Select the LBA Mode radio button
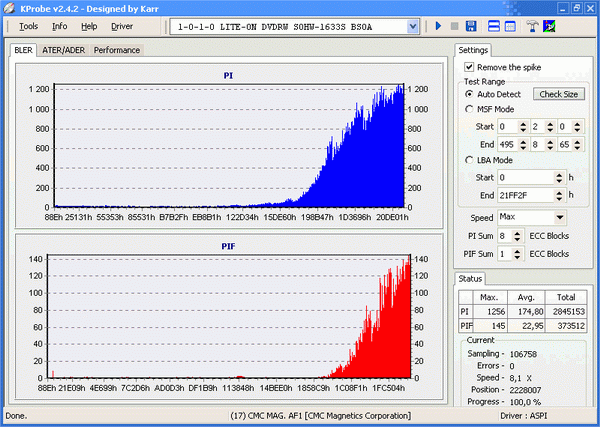600x427 pixels. pyautogui.click(x=469, y=160)
